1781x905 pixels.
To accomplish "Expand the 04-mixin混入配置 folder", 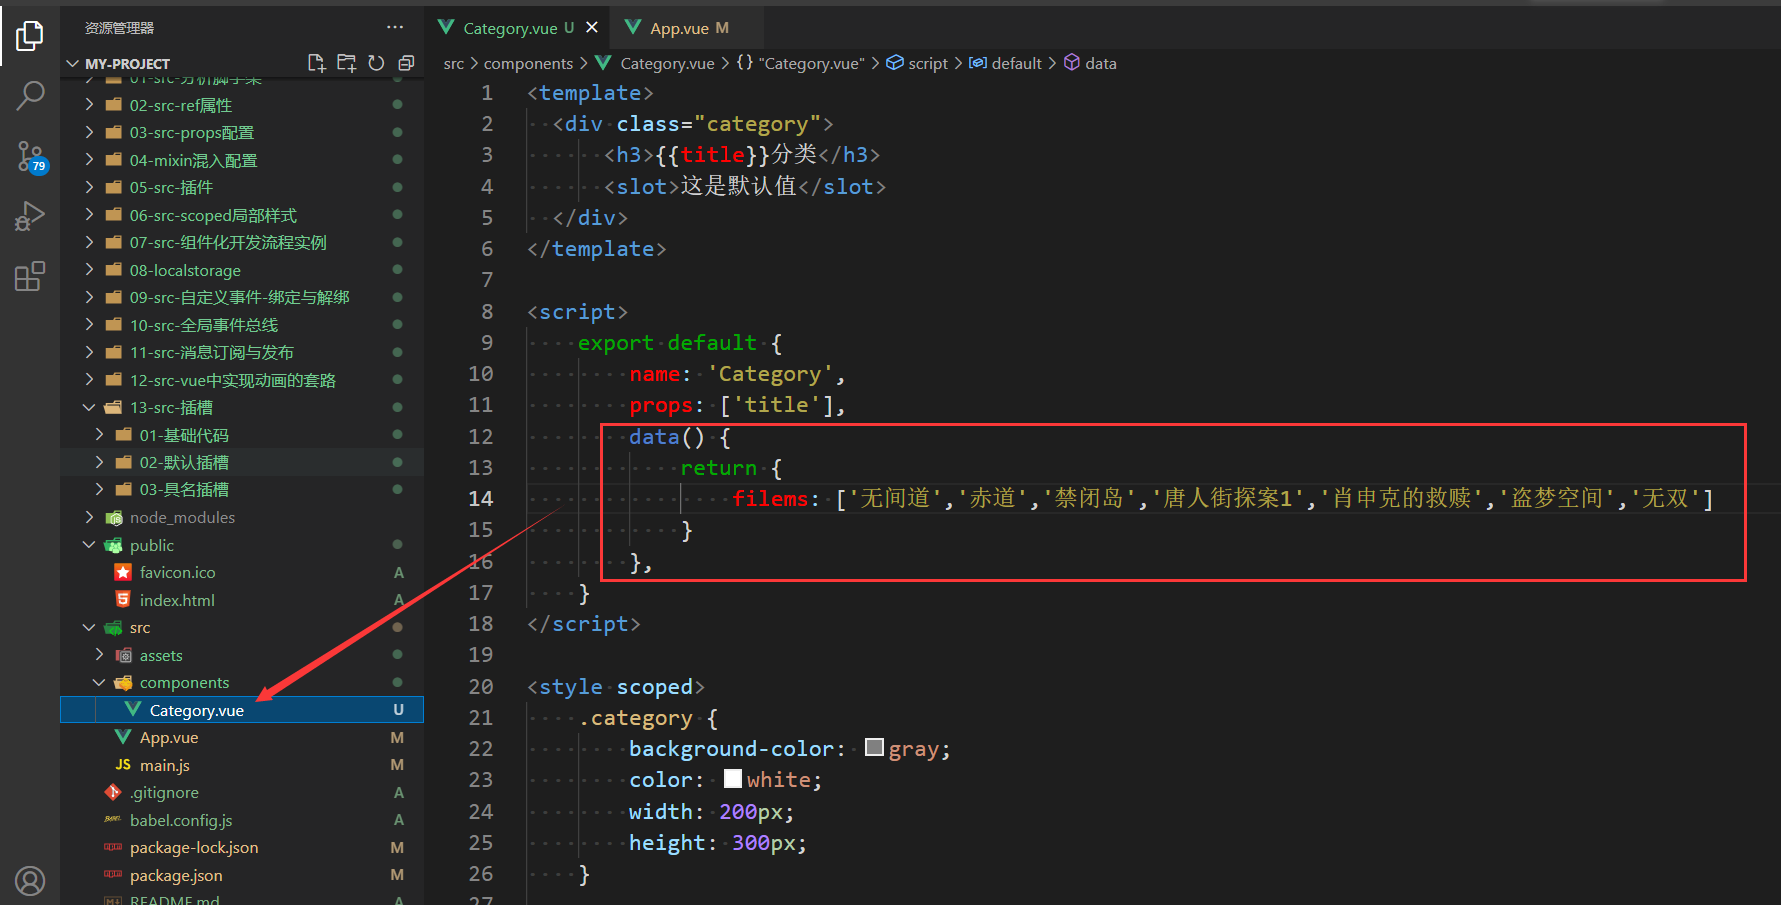I will [193, 160].
